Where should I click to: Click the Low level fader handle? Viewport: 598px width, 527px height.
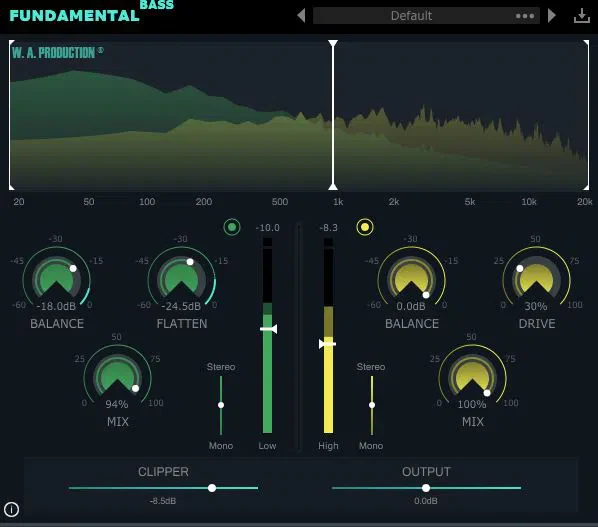point(269,329)
